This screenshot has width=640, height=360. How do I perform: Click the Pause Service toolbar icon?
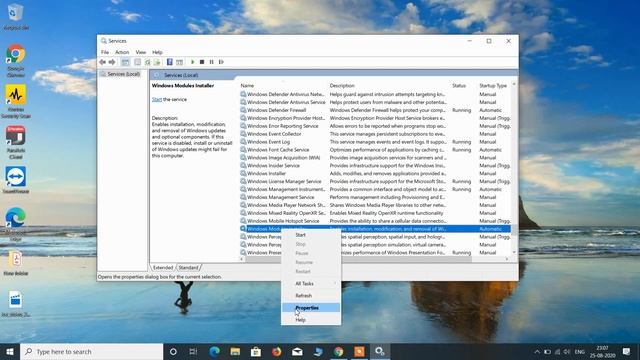[x=211, y=62]
